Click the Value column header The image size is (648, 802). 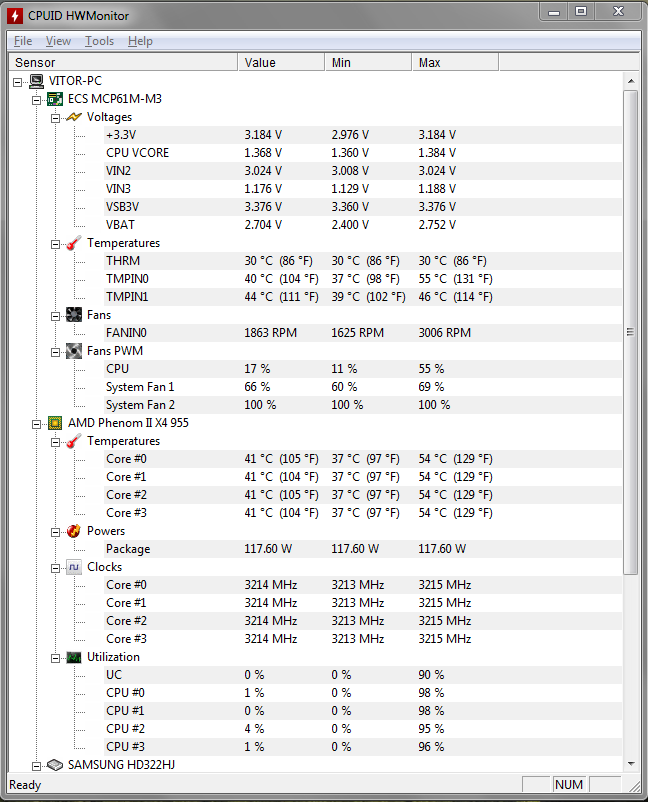pos(281,62)
